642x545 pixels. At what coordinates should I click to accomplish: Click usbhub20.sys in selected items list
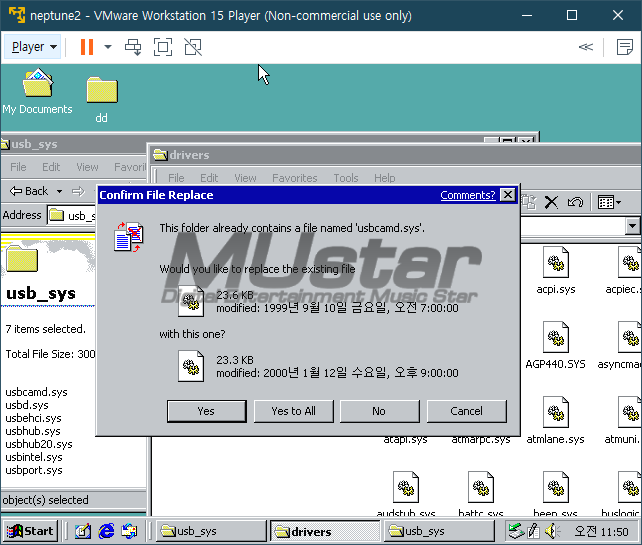[x=39, y=444]
